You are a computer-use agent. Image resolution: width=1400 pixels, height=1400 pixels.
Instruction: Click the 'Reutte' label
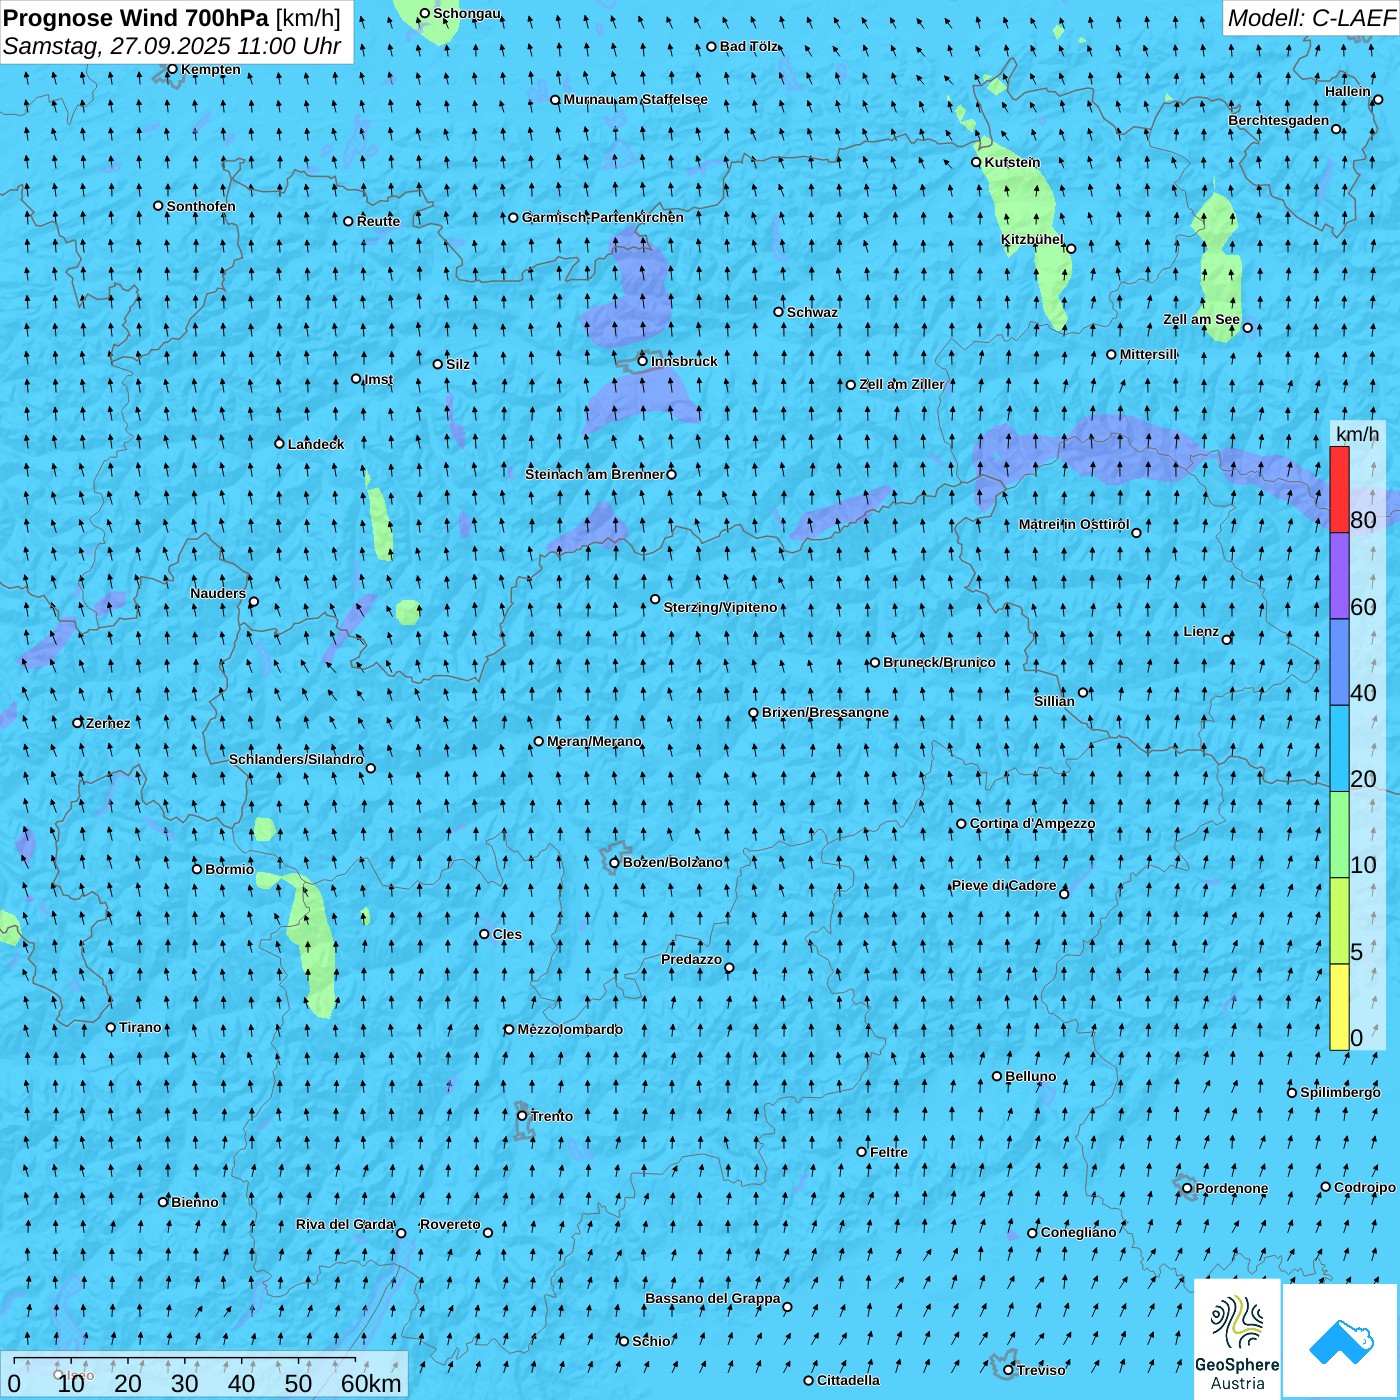[x=378, y=221]
